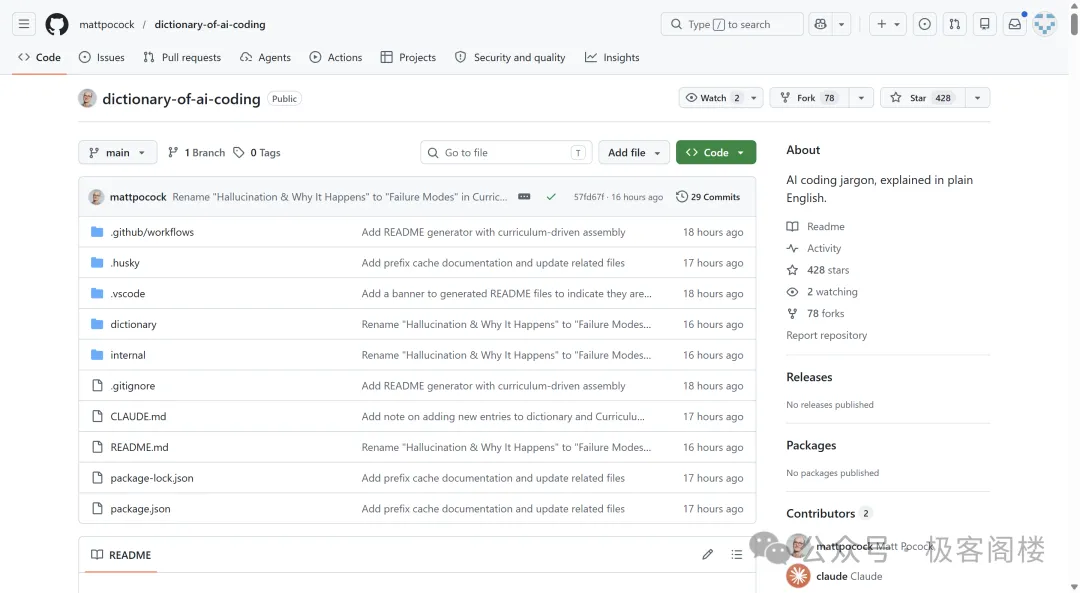Fork the repository
Image resolution: width=1080 pixels, height=593 pixels.
point(809,98)
